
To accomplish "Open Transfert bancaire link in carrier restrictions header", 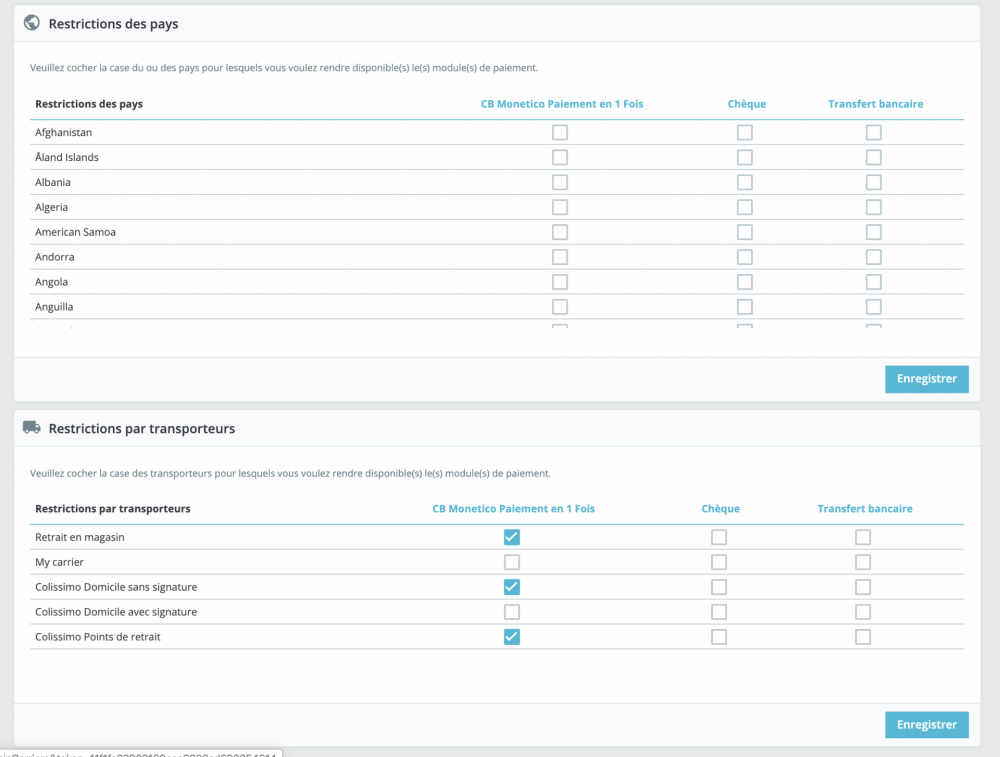I will 865,509.
